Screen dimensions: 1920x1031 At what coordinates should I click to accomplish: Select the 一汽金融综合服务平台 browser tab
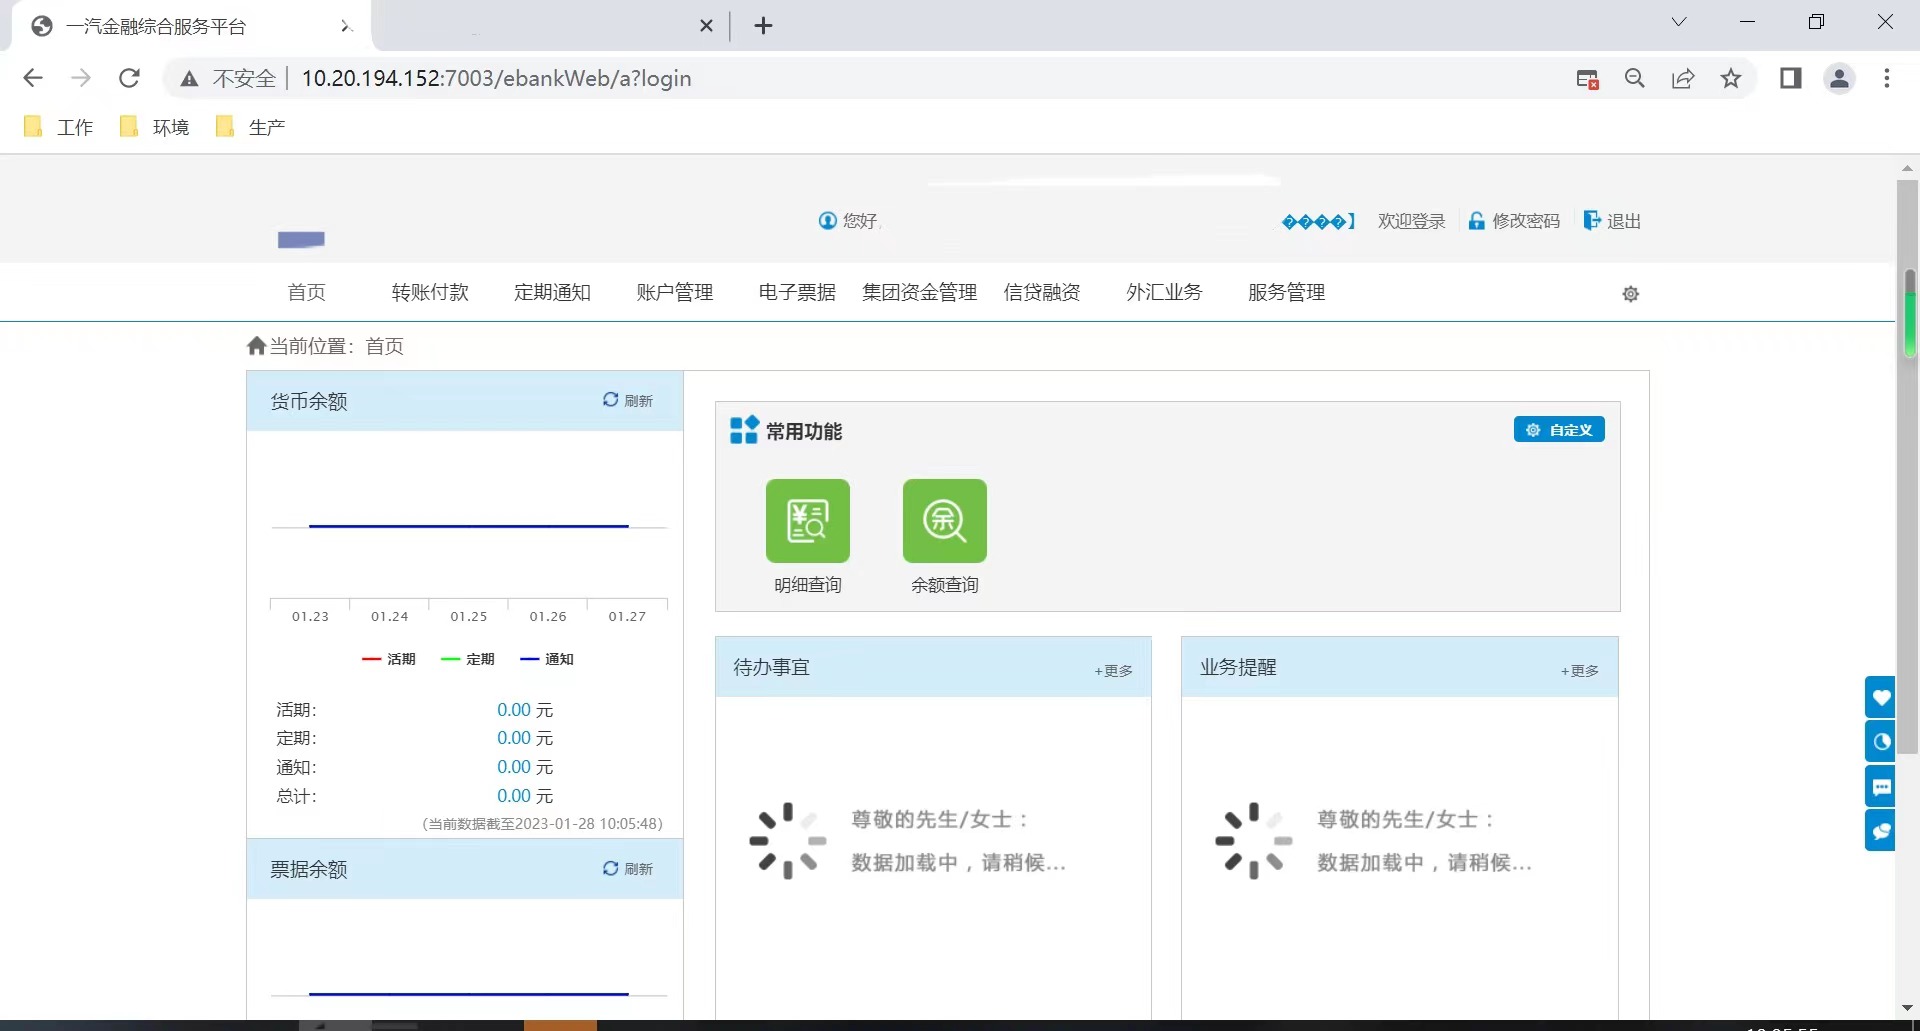tap(190, 26)
